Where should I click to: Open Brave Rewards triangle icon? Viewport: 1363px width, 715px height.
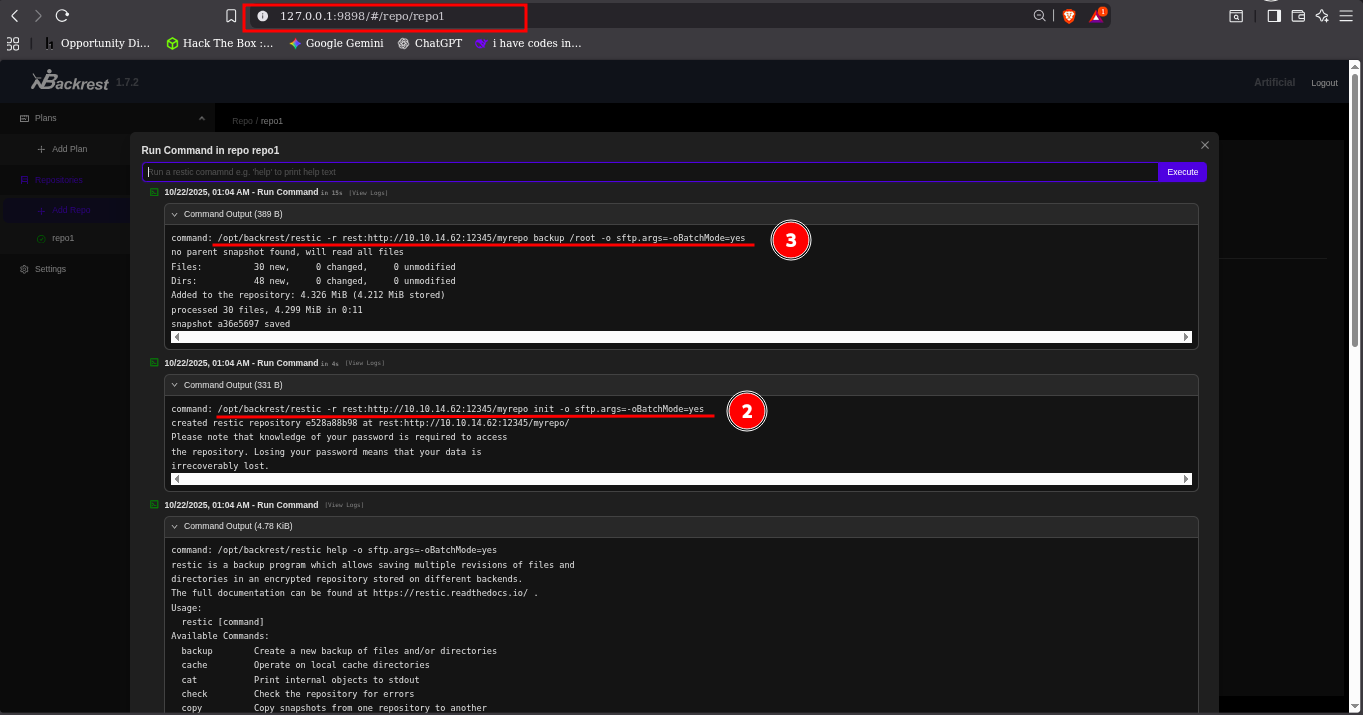point(1097,16)
